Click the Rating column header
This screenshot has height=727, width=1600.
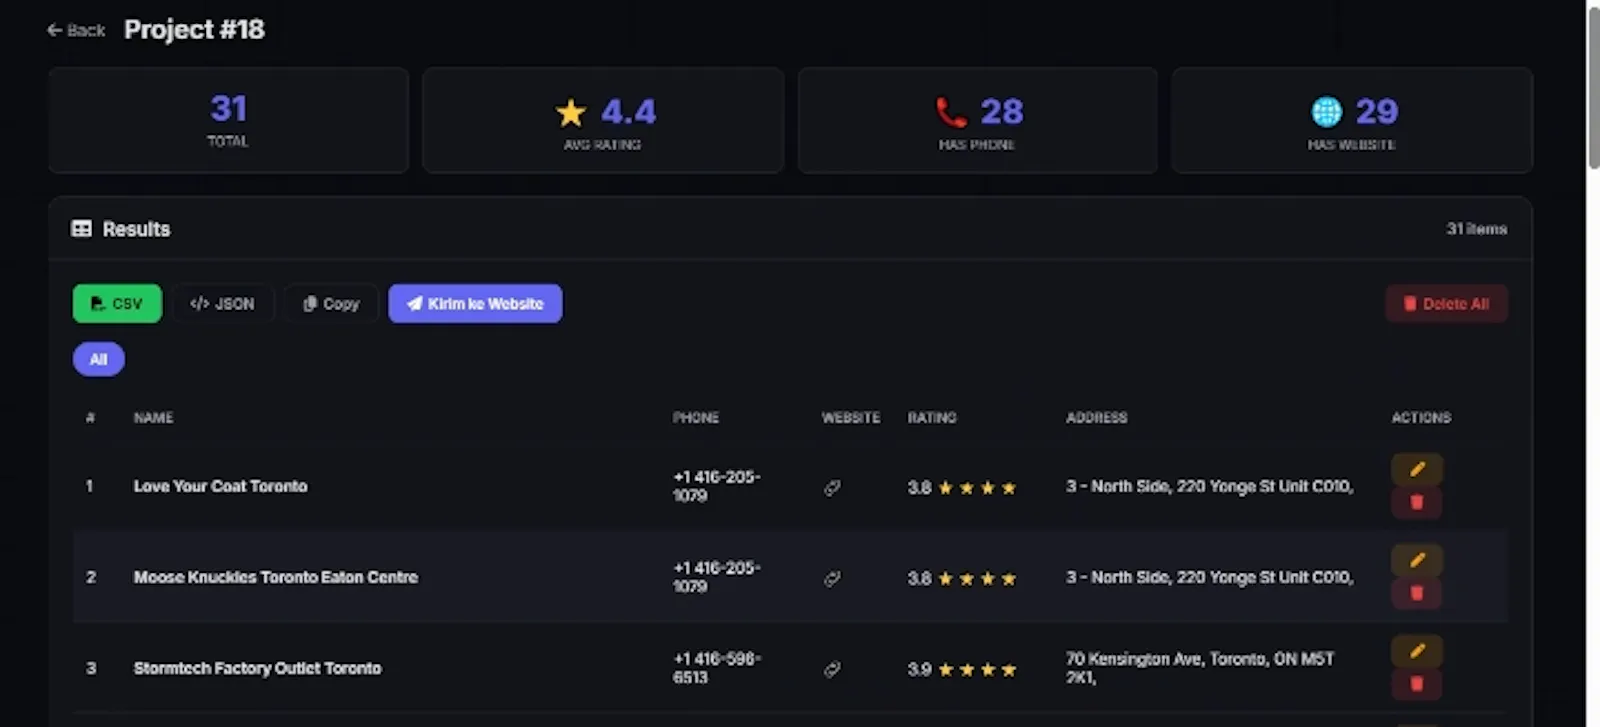point(932,418)
